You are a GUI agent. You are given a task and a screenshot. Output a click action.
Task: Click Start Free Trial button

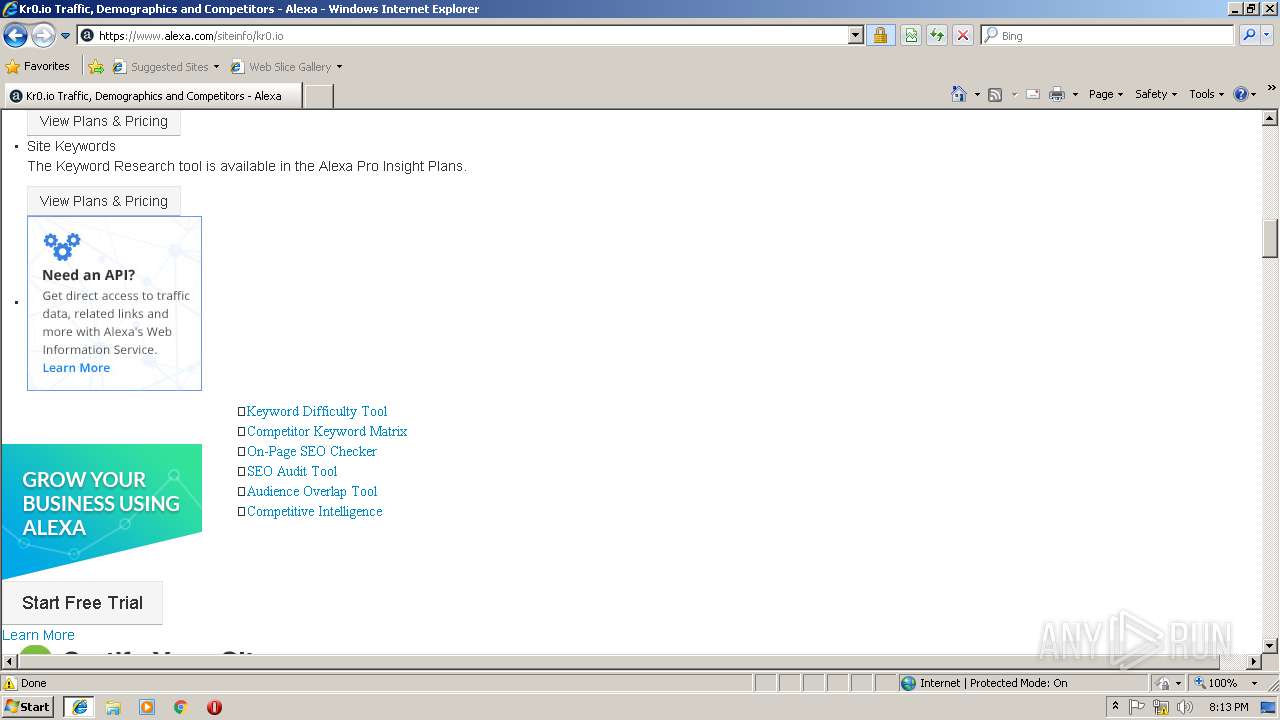point(82,603)
